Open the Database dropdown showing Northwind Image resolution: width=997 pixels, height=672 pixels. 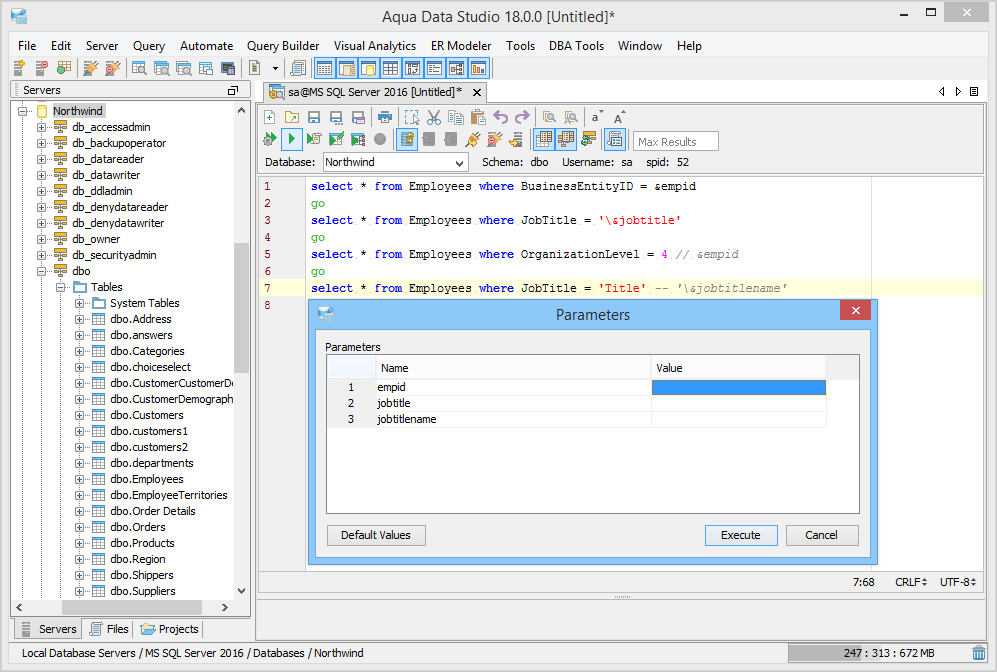click(460, 162)
